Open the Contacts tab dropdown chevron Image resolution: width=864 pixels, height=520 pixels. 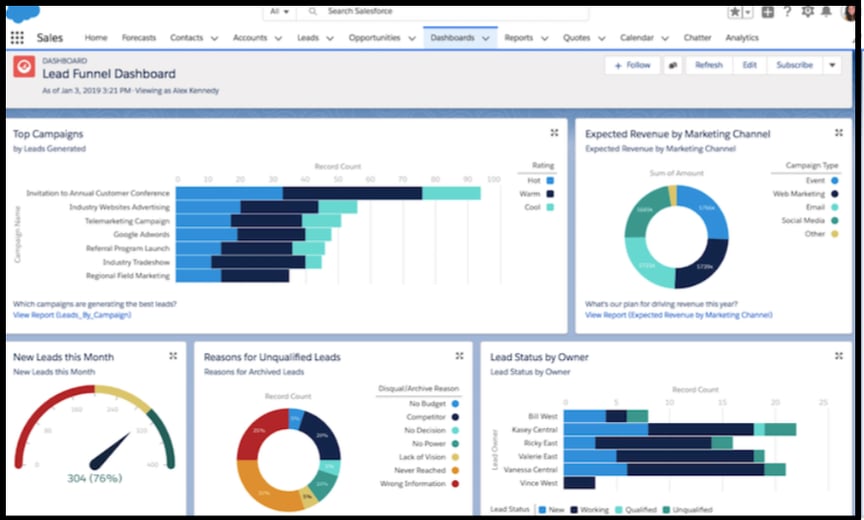214,38
